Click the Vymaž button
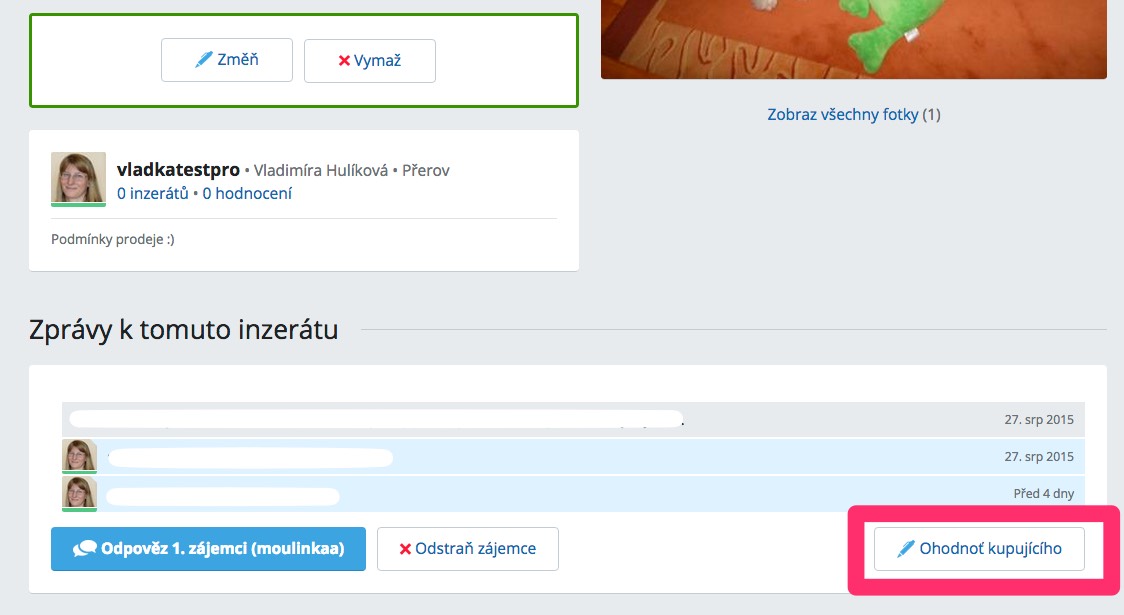Screen dimensions: 1124x615 pyautogui.click(x=370, y=61)
